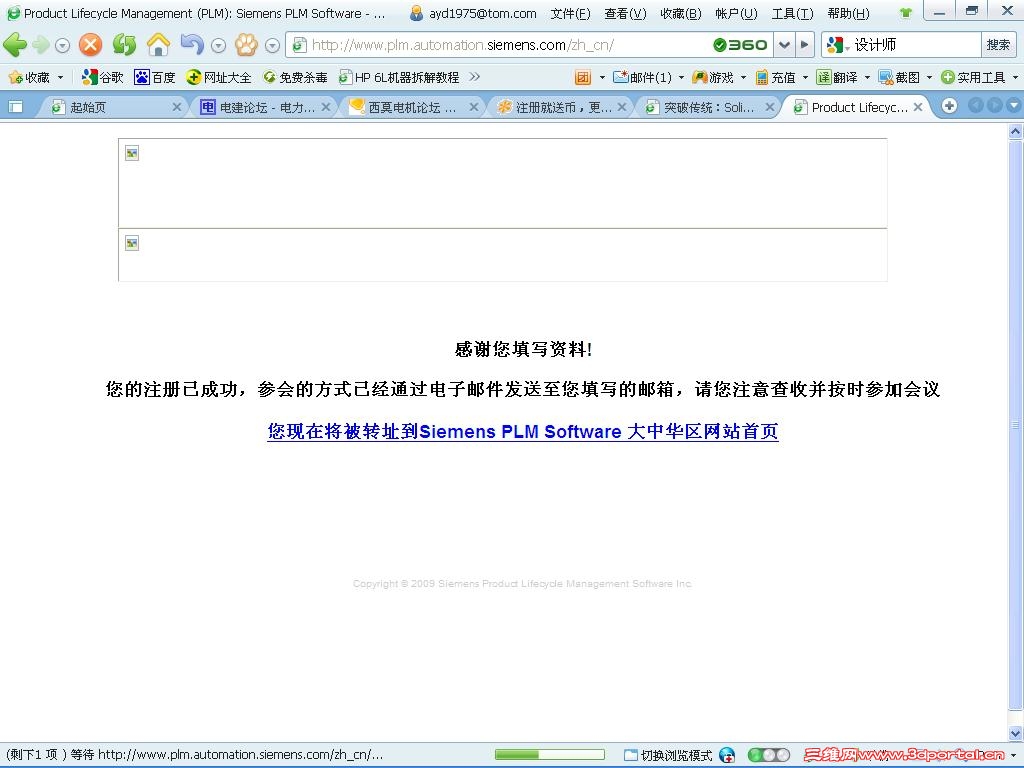
Task: Open address bar history dropdown
Action: 785,45
